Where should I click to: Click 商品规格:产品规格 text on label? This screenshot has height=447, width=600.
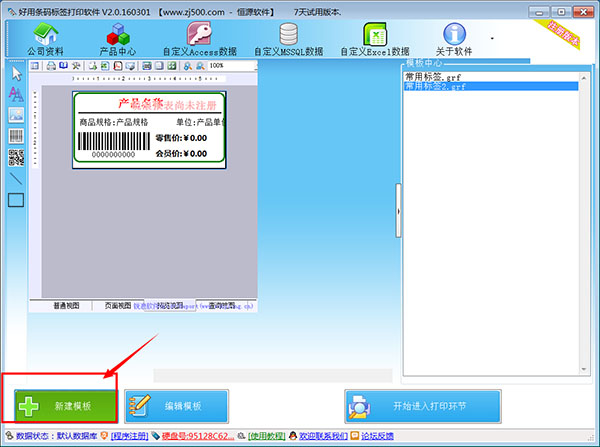[113, 122]
